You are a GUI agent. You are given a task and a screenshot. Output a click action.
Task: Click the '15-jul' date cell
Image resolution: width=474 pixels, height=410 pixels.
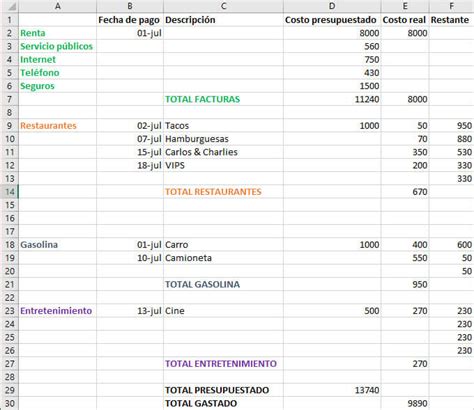pos(130,152)
